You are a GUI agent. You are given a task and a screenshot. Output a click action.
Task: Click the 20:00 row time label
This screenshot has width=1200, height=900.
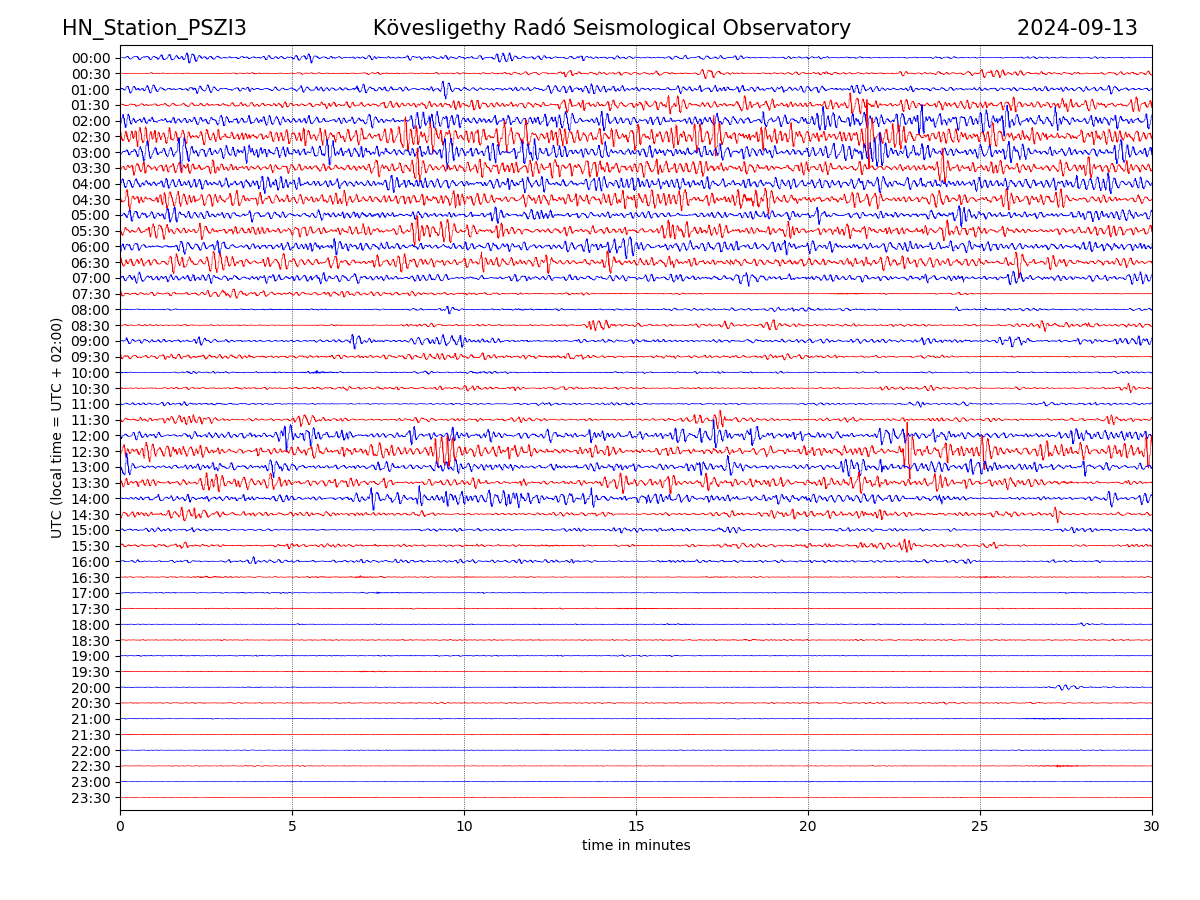click(91, 688)
